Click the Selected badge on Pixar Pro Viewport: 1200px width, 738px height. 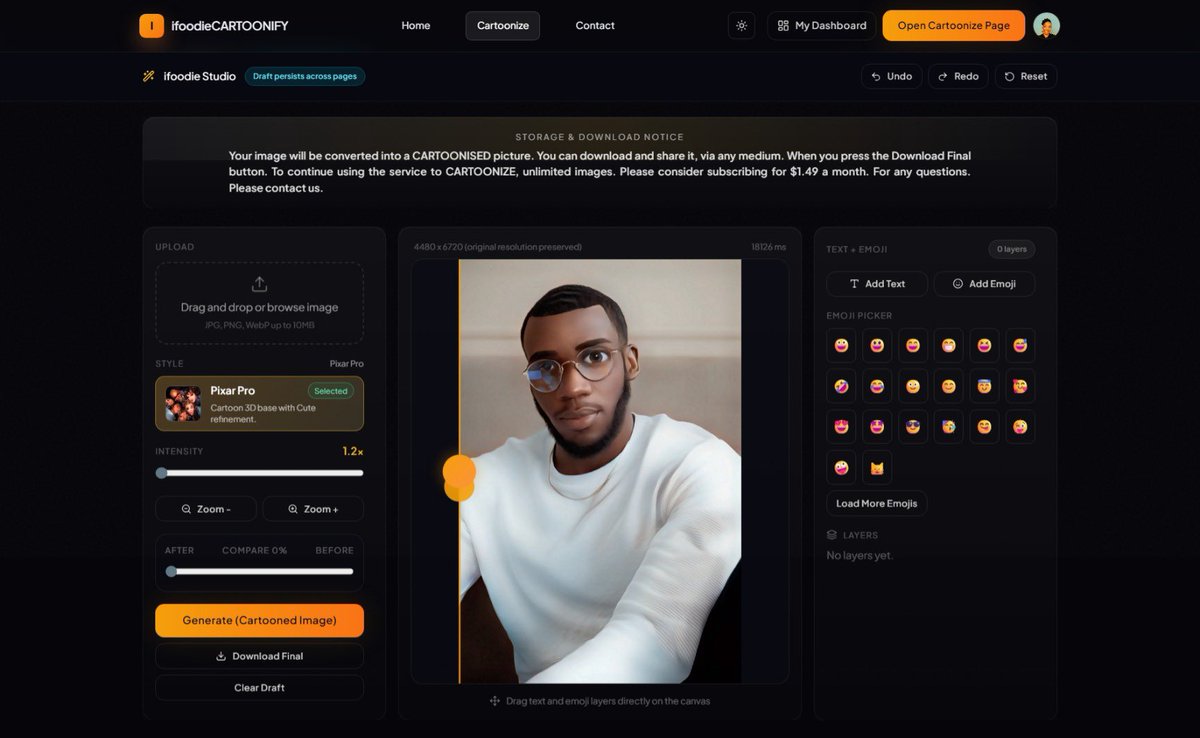pyautogui.click(x=331, y=391)
